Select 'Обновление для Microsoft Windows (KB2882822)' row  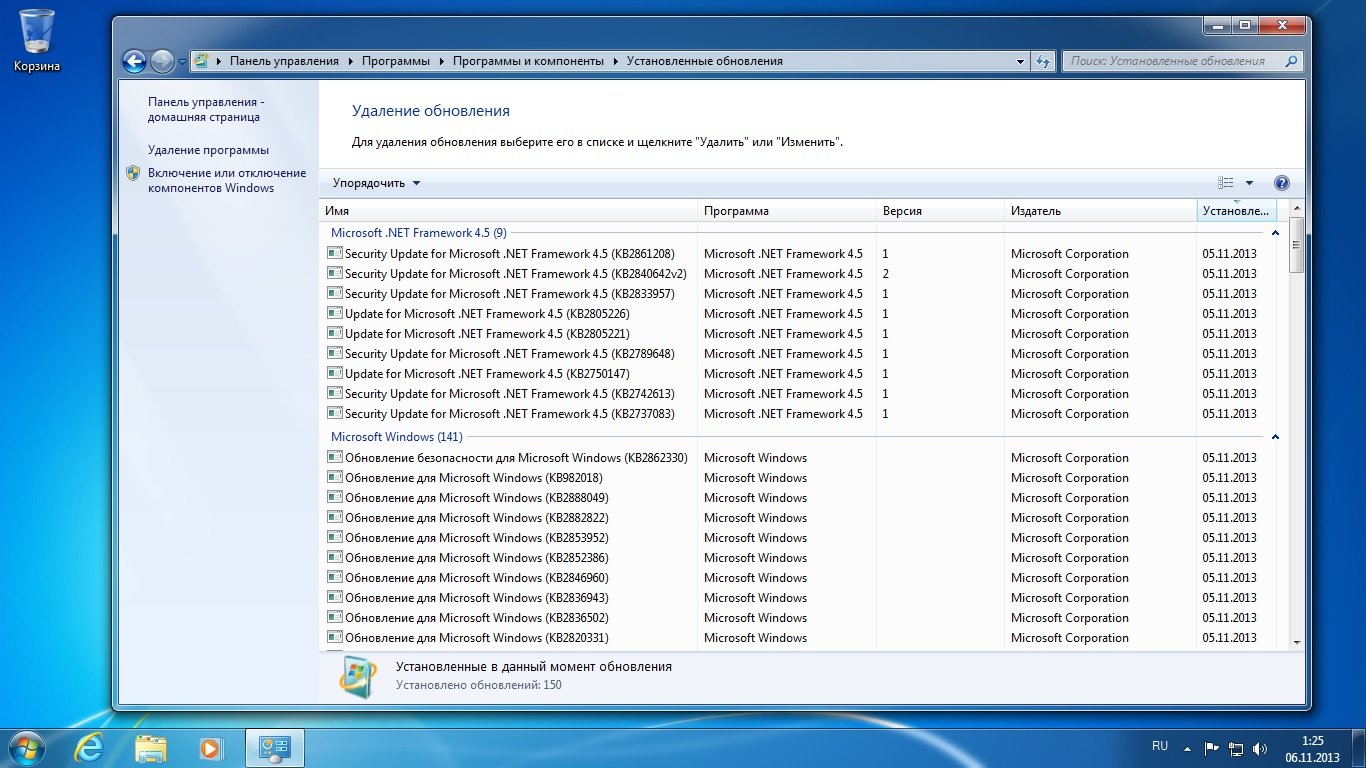798,518
